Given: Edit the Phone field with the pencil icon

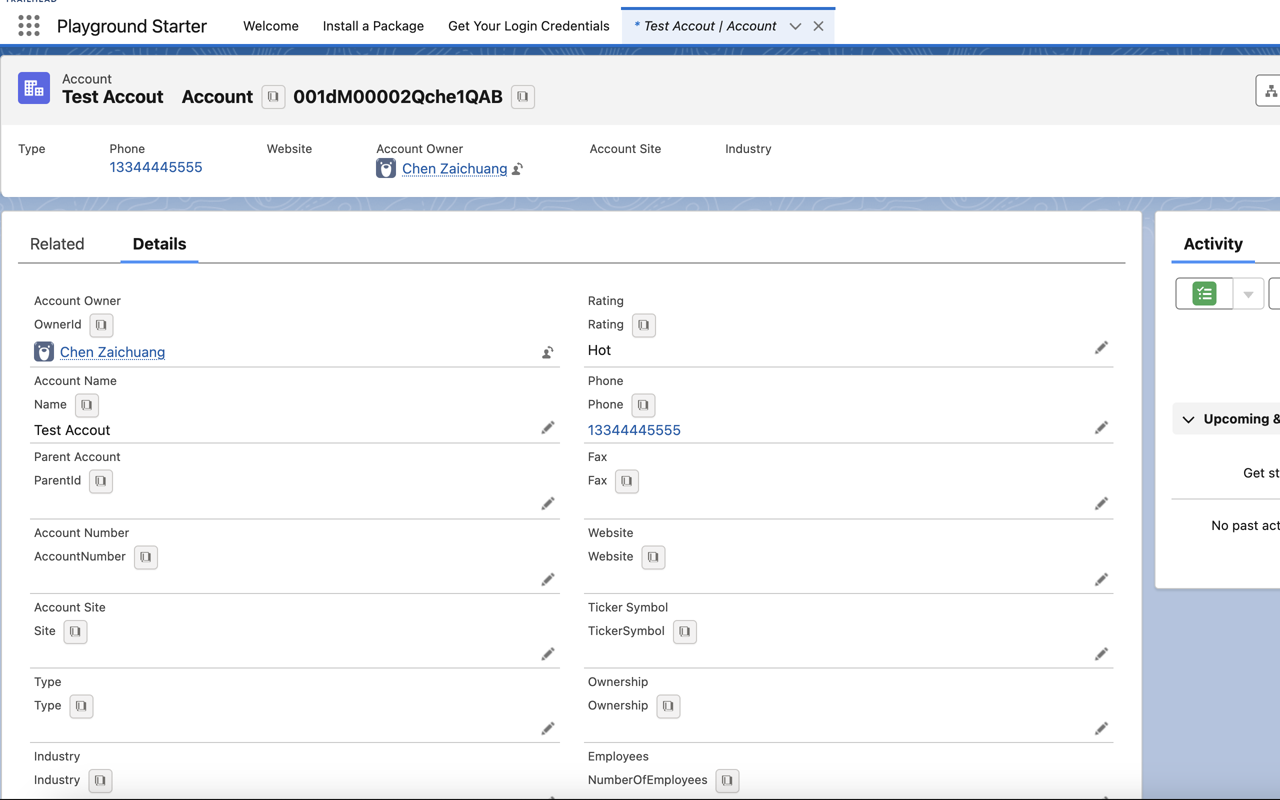Looking at the screenshot, I should tap(1101, 427).
